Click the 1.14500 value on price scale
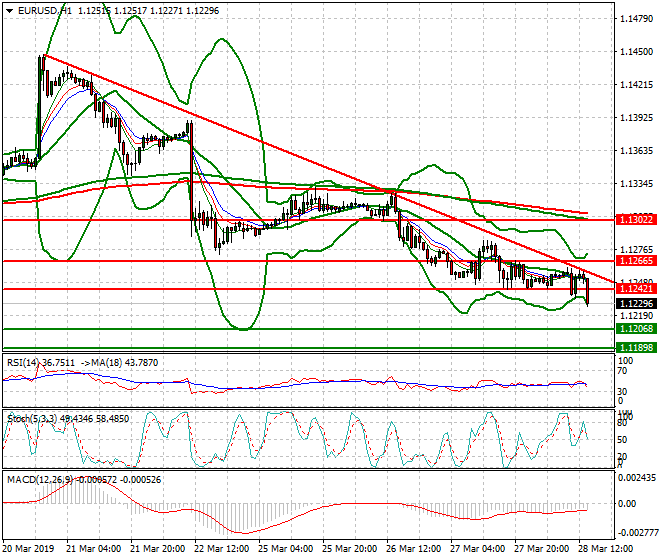Screen dimensions: 660x560 [637, 52]
